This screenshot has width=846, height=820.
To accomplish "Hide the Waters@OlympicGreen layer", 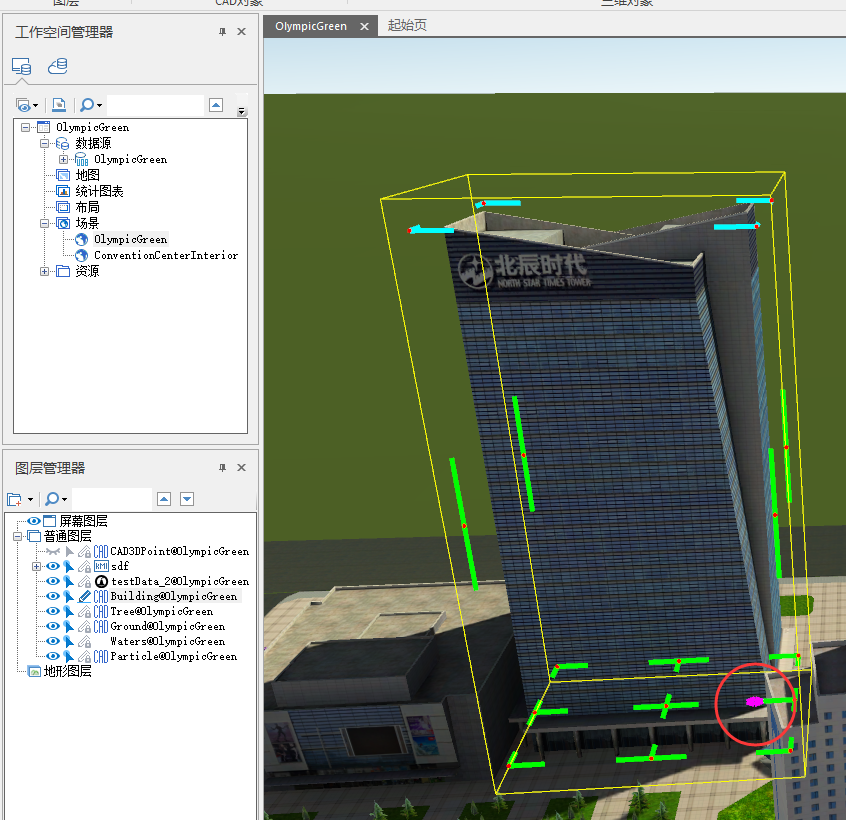I will pos(53,641).
